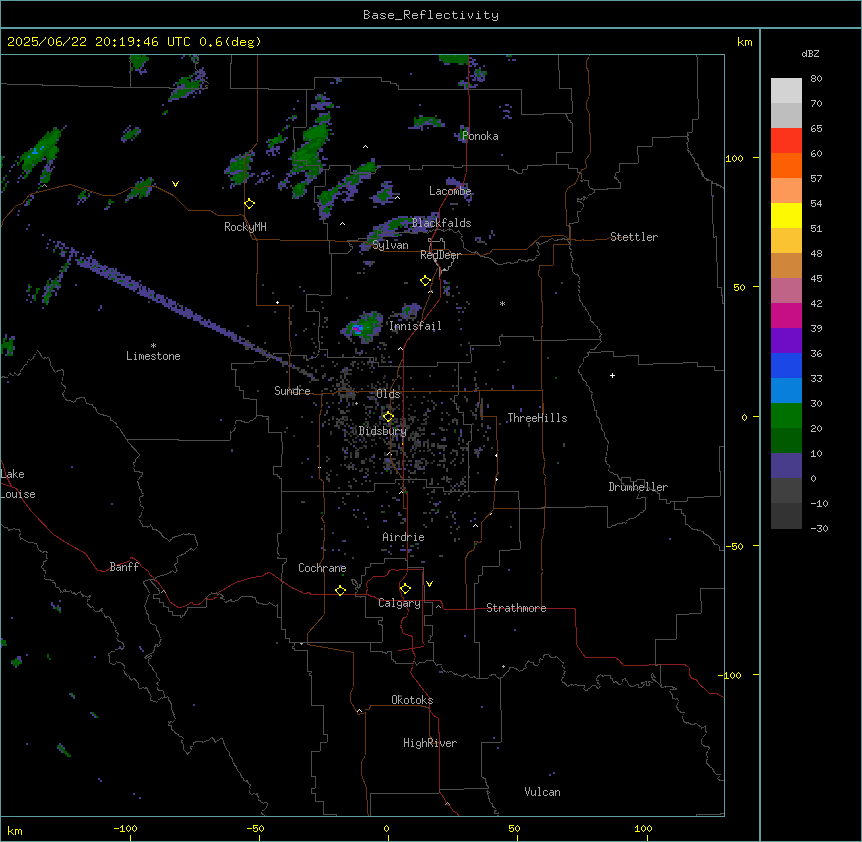
Task: Click the dBZ legend heading
Action: (810, 54)
